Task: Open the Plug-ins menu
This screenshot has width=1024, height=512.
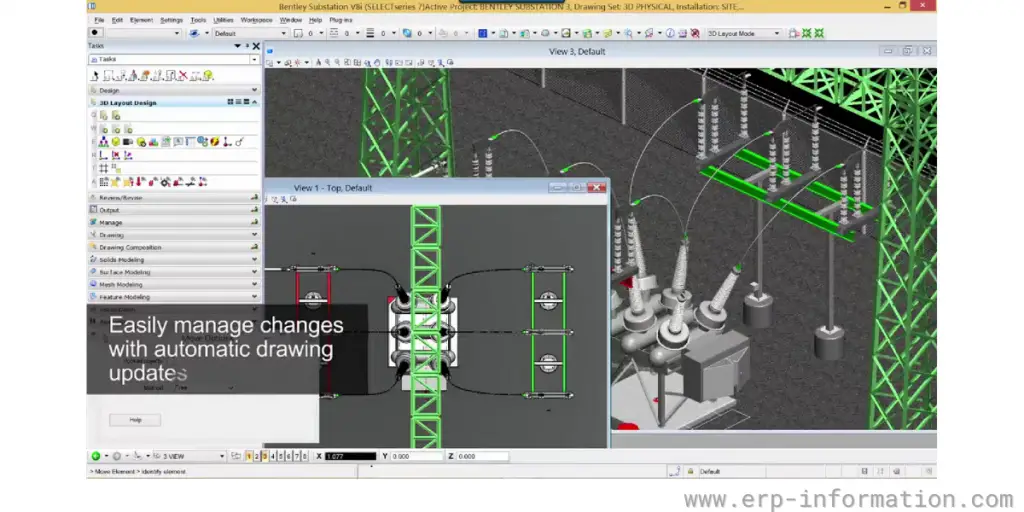Action: tap(342, 20)
